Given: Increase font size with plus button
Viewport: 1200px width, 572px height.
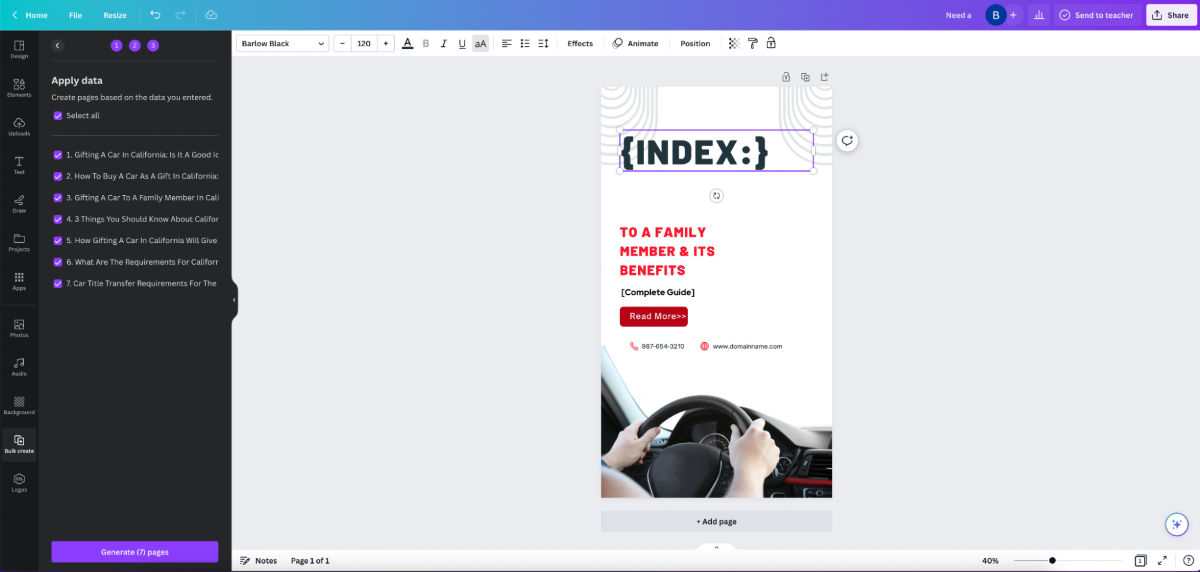Looking at the screenshot, I should tap(386, 44).
